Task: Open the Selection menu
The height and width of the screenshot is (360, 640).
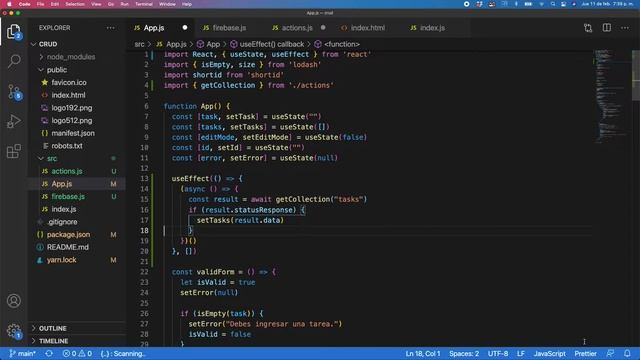Action: tap(75, 4)
